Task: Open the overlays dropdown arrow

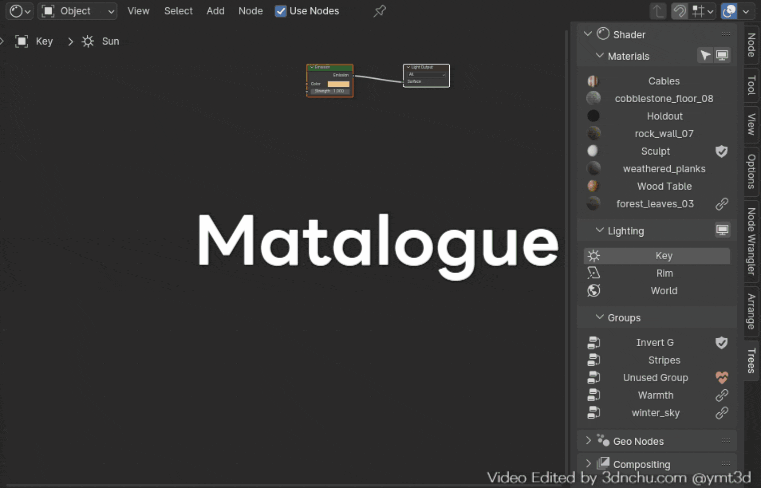Action: pyautogui.click(x=746, y=11)
